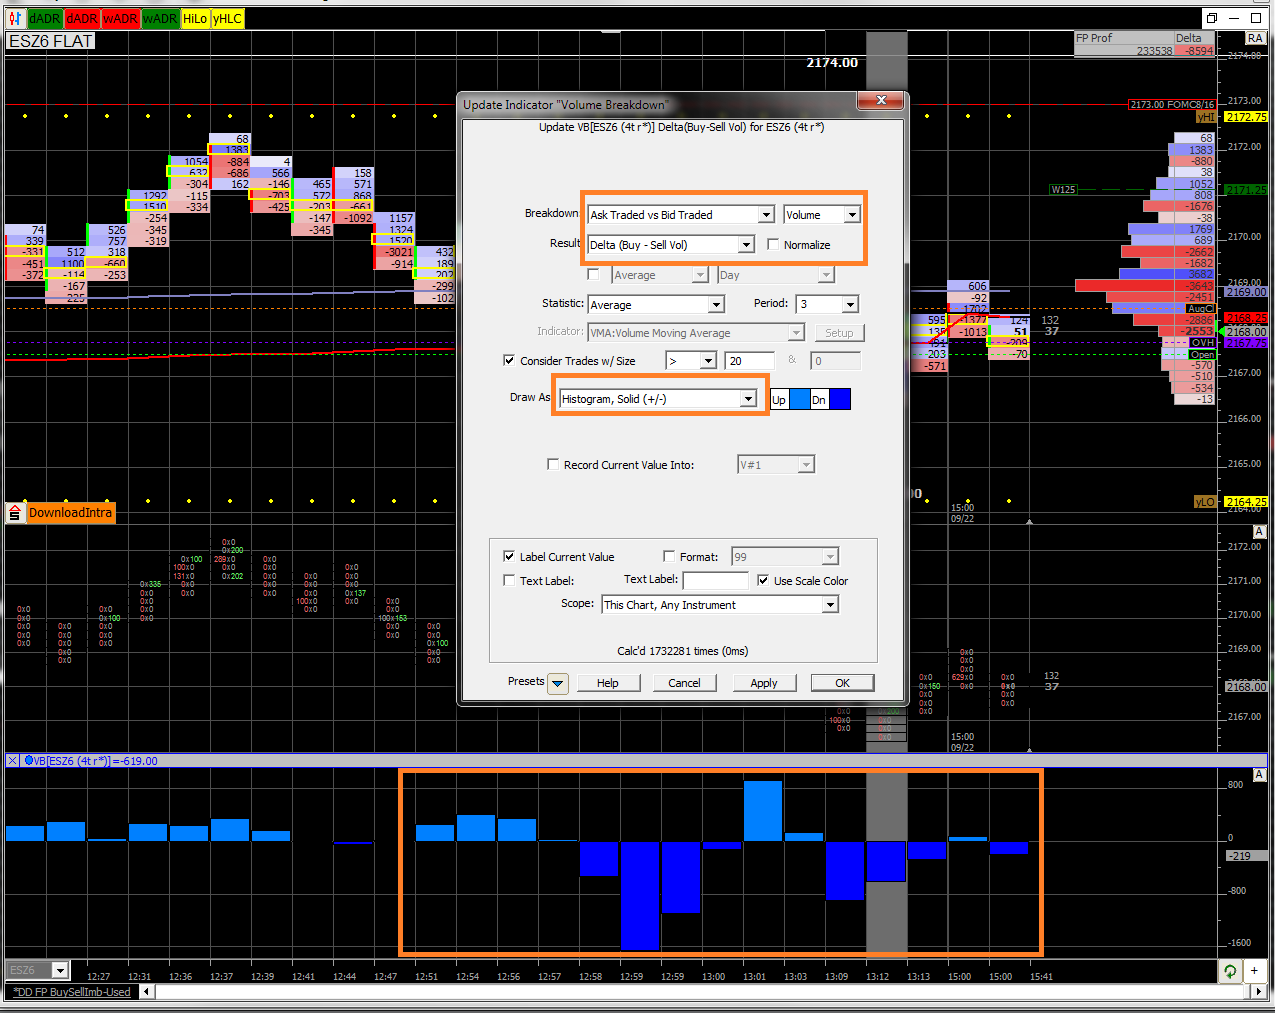Toggle the Label Current Value checkbox
Image resolution: width=1275 pixels, height=1013 pixels.
tap(509, 556)
